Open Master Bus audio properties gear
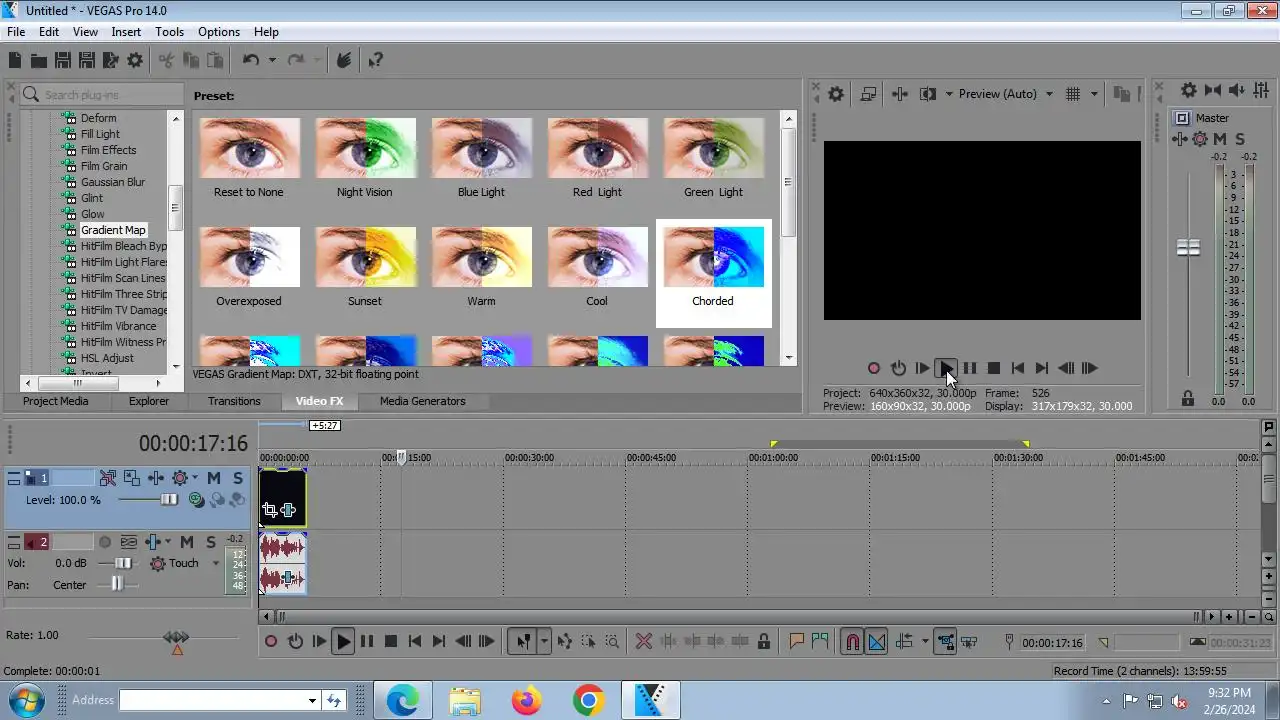The image size is (1280, 720). 1188,90
